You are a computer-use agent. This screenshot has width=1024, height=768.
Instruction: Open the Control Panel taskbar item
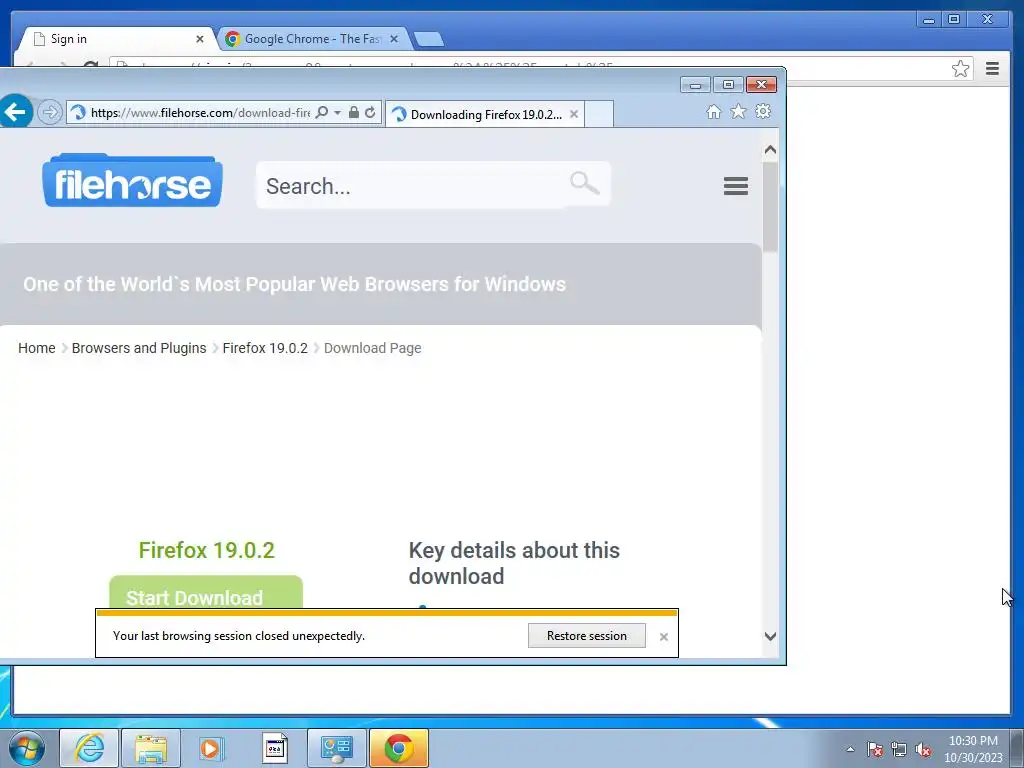336,748
